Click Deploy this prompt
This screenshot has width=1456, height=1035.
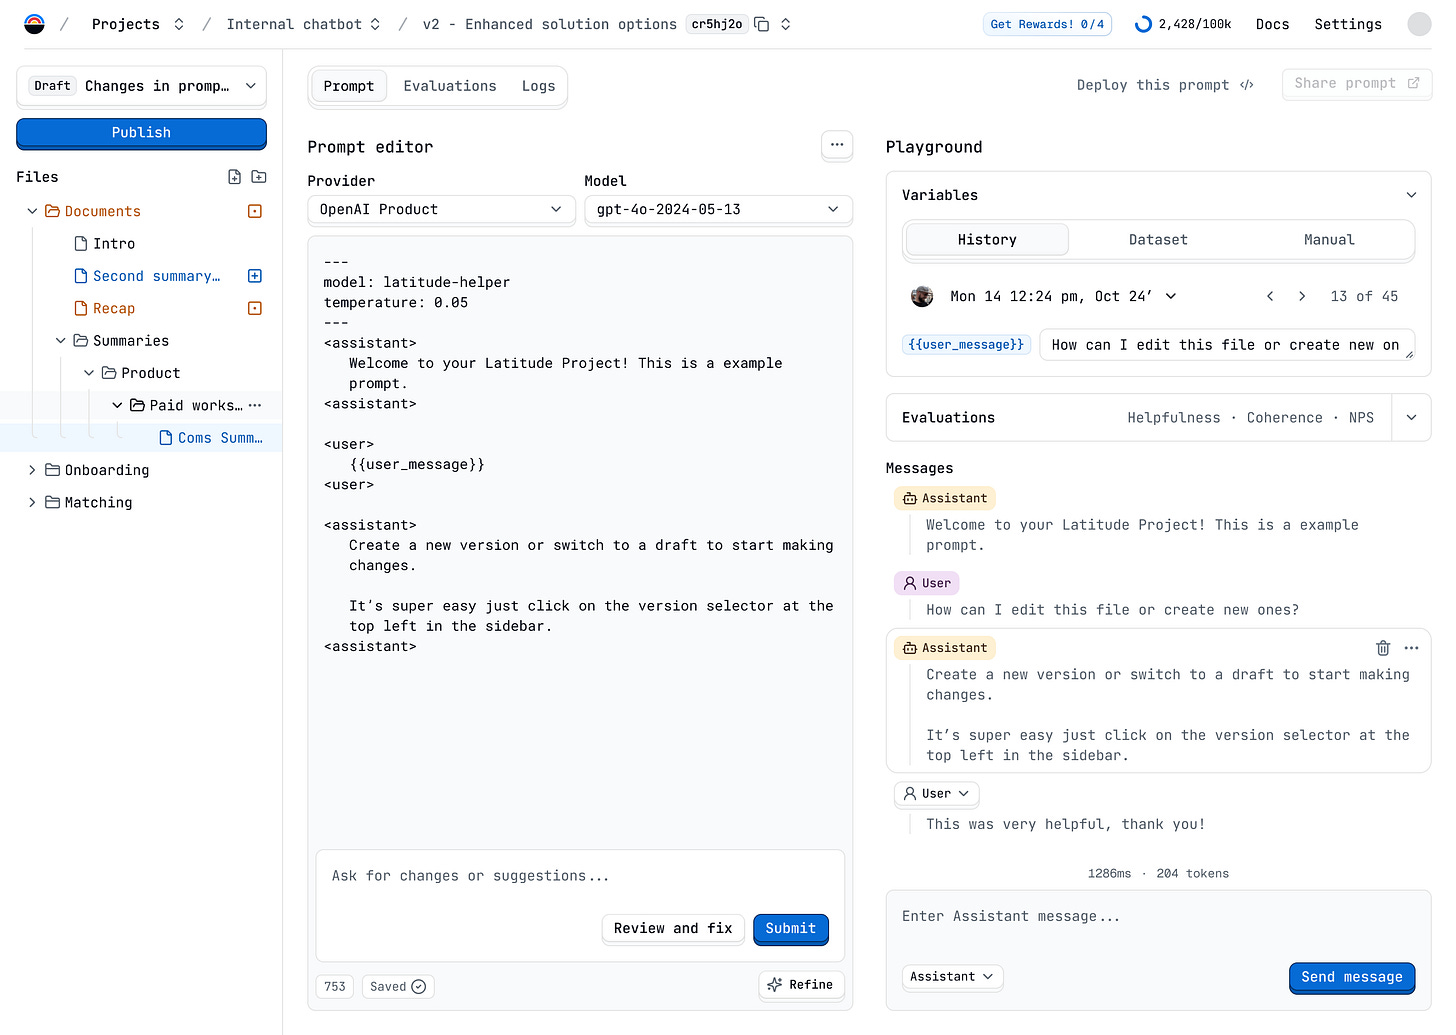[x=1165, y=85]
